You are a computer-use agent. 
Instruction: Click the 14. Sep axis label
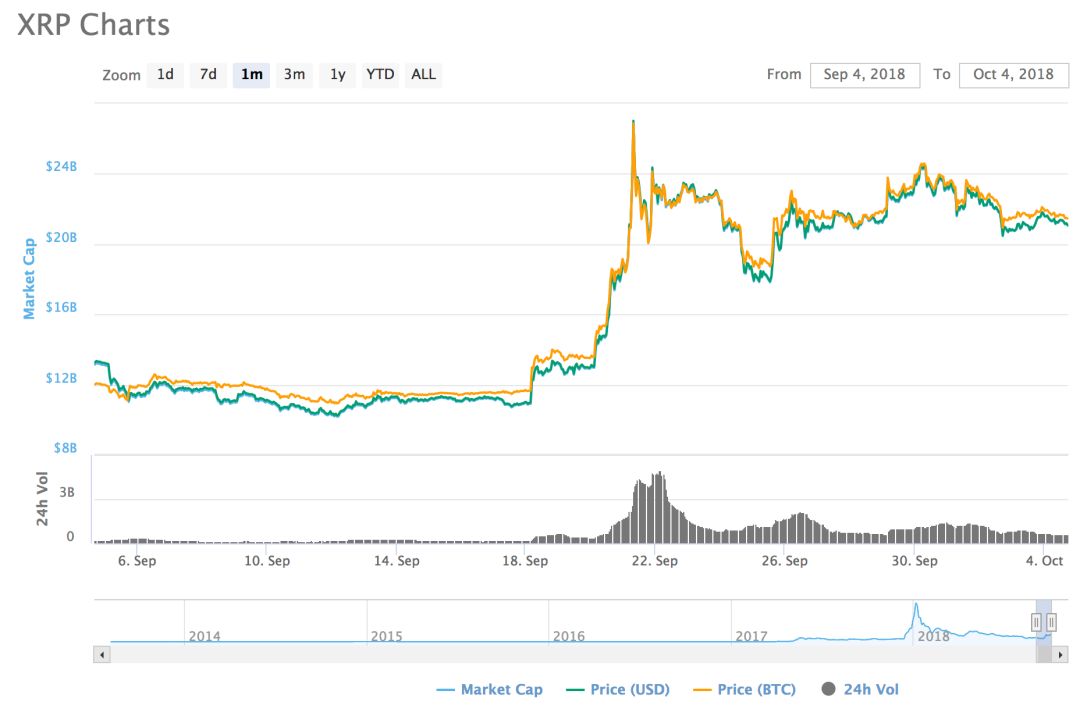click(396, 561)
